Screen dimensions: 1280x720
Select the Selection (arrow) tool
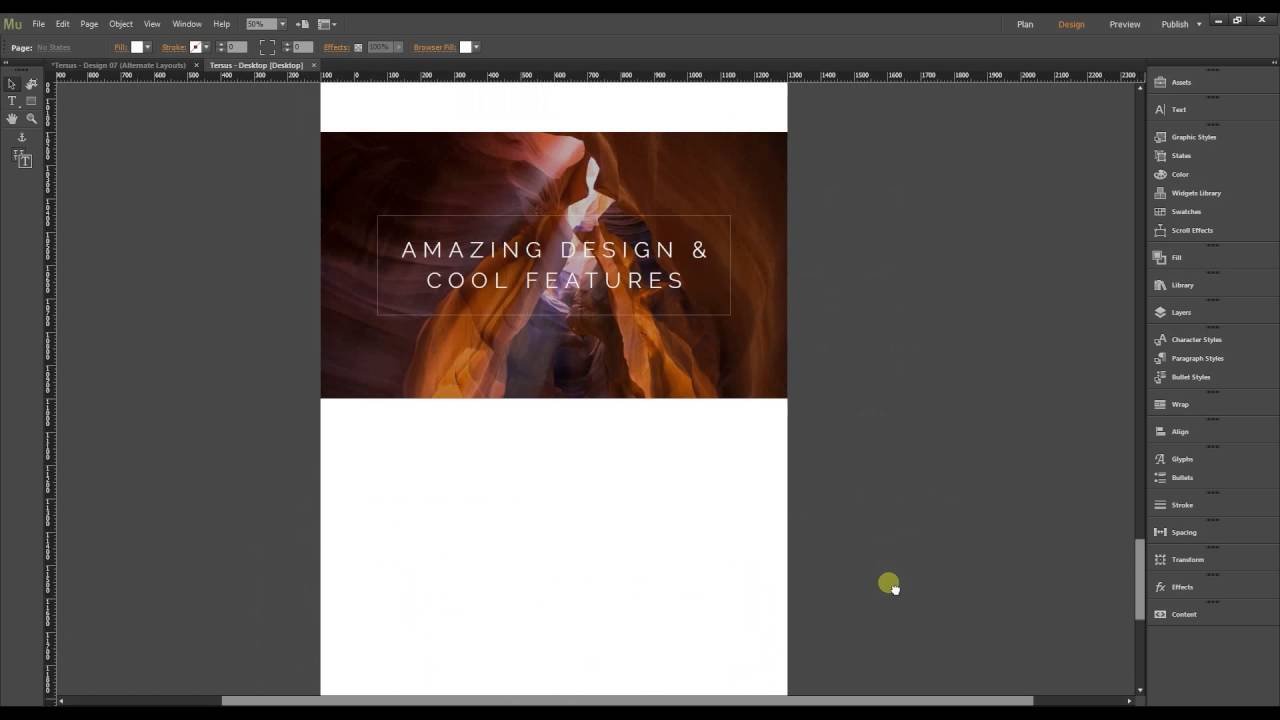coord(12,85)
